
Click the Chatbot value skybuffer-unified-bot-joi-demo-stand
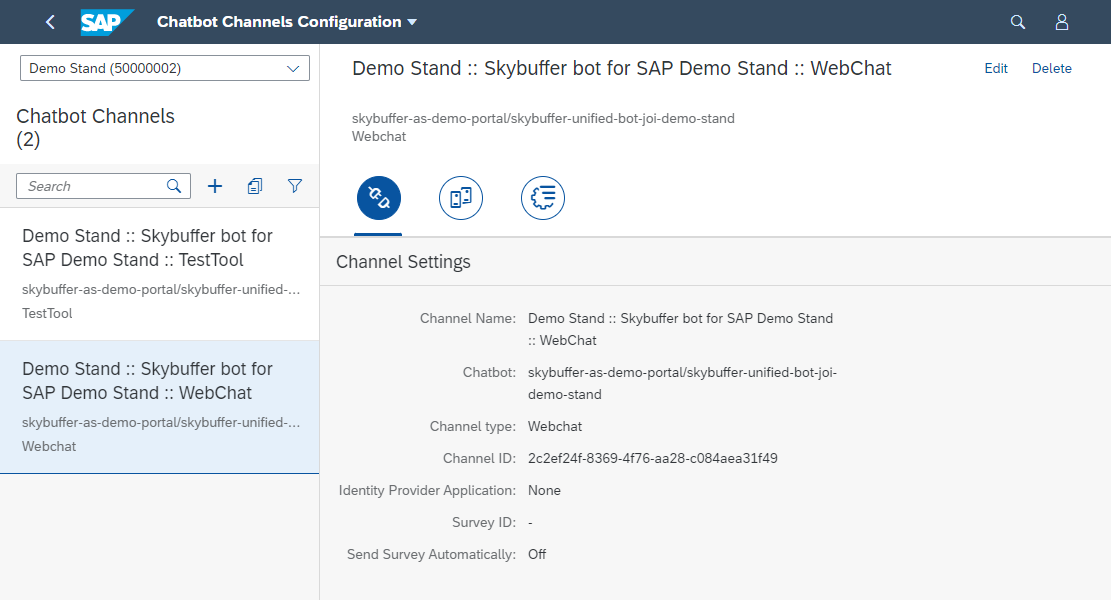(682, 383)
